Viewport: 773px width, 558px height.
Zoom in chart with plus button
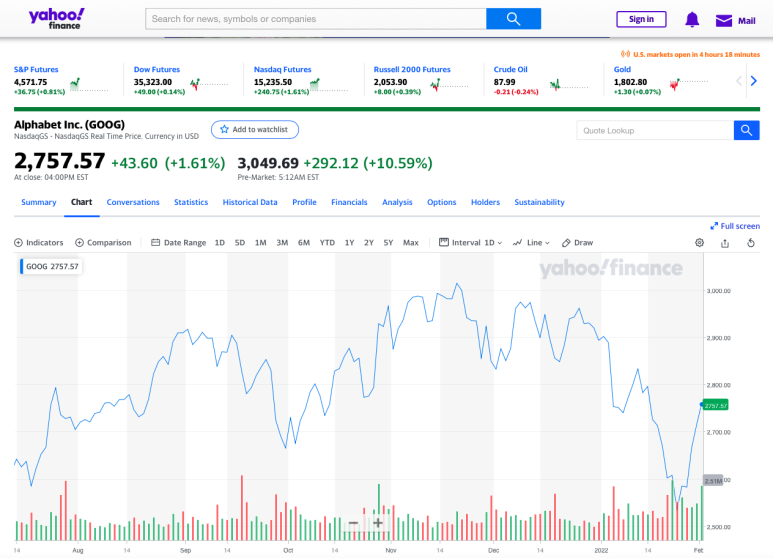(x=378, y=523)
